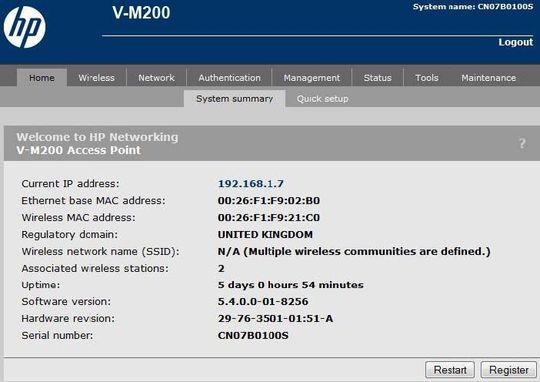Click the serial number value CN07B0100S
The width and height of the screenshot is (540, 382).
(x=253, y=335)
